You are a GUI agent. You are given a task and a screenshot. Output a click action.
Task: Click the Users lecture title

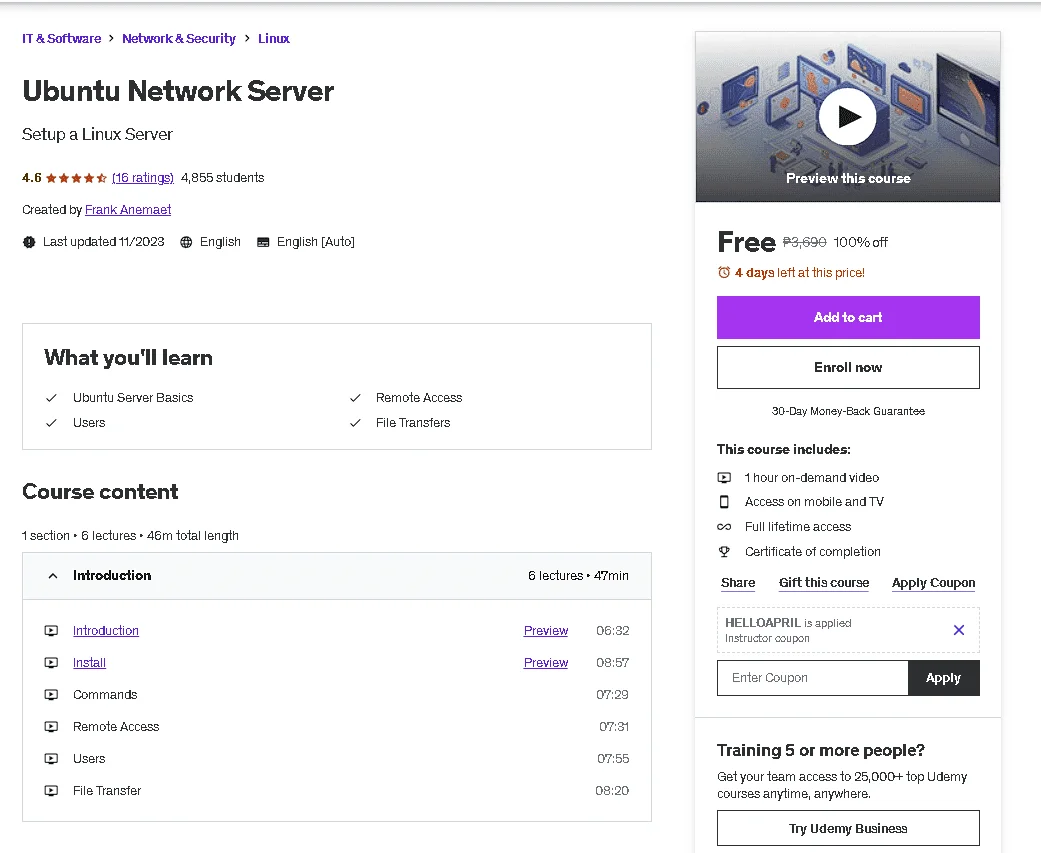pos(89,758)
